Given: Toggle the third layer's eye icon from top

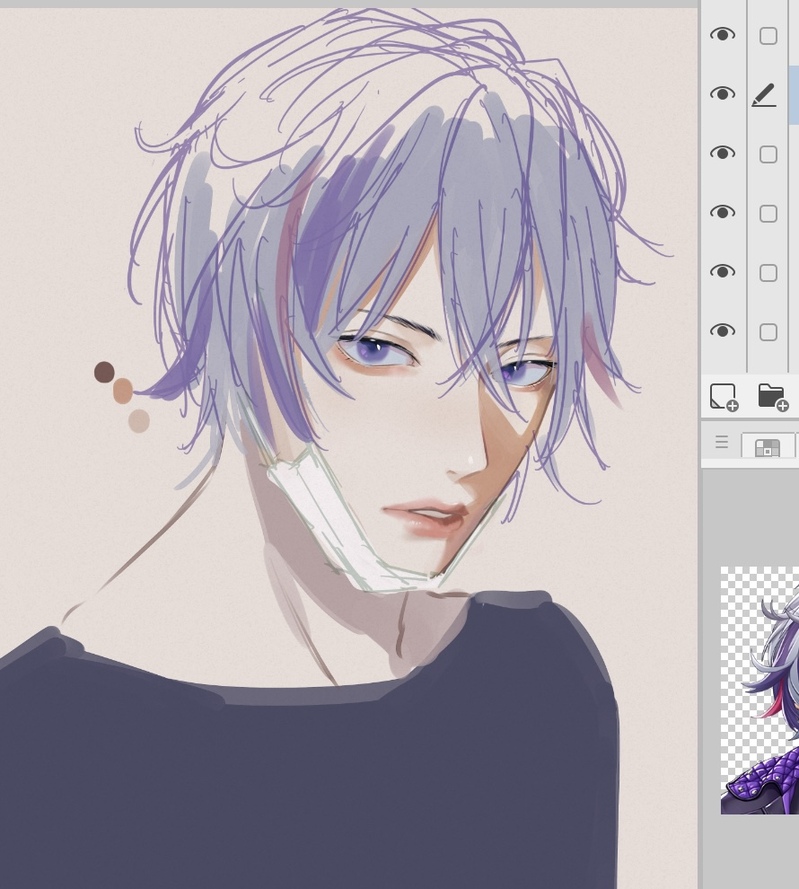Looking at the screenshot, I should click(x=722, y=153).
